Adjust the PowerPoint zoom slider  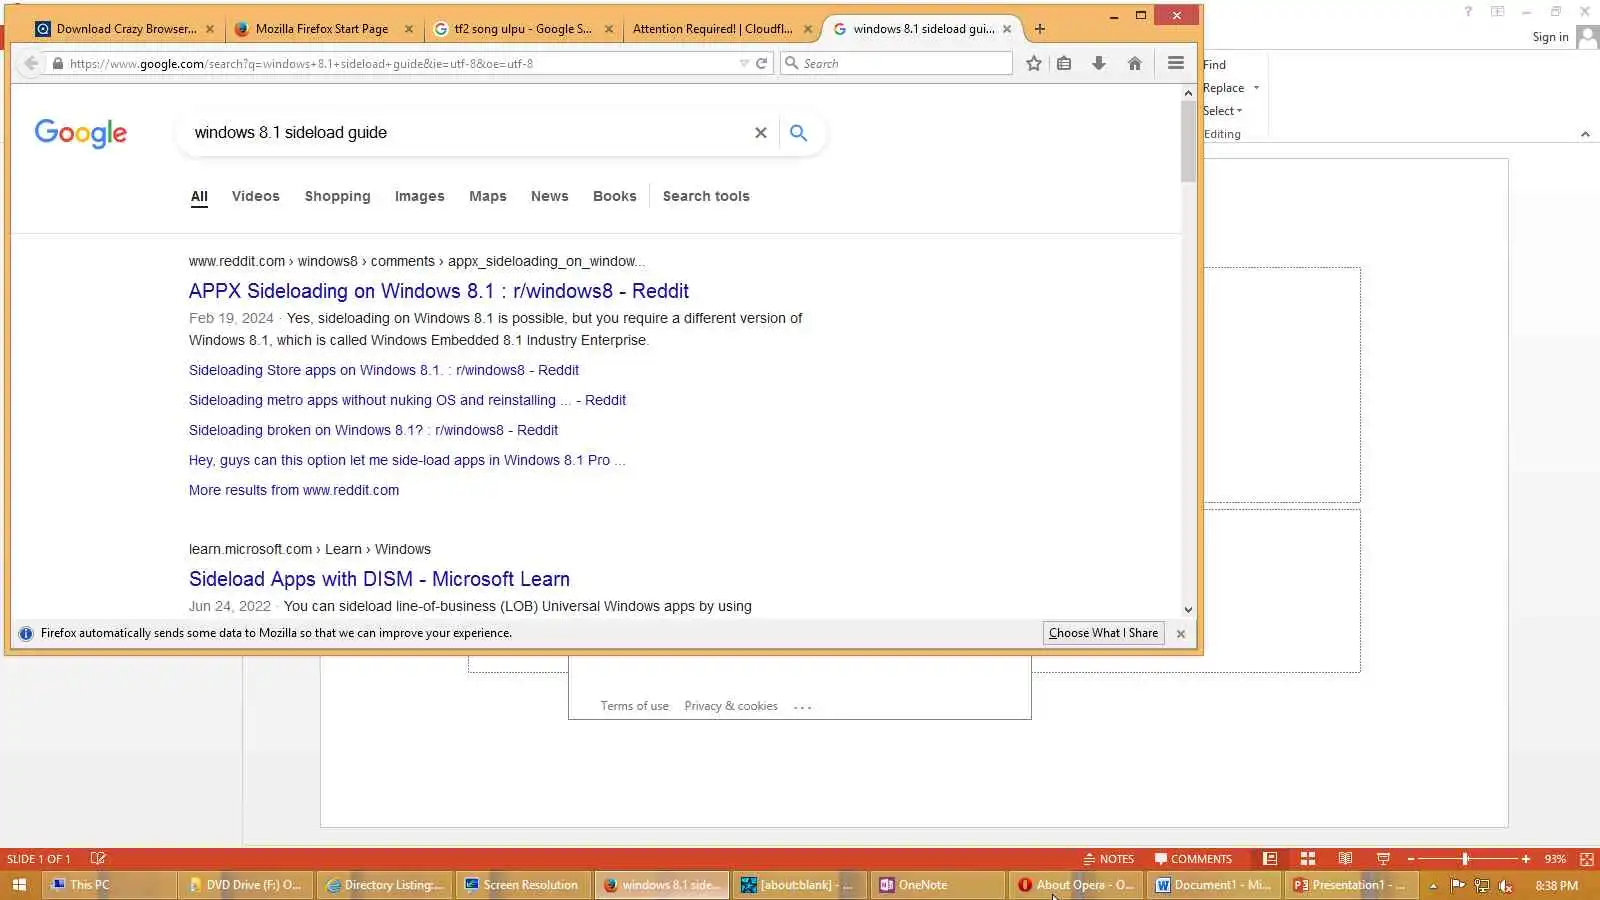1465,859
